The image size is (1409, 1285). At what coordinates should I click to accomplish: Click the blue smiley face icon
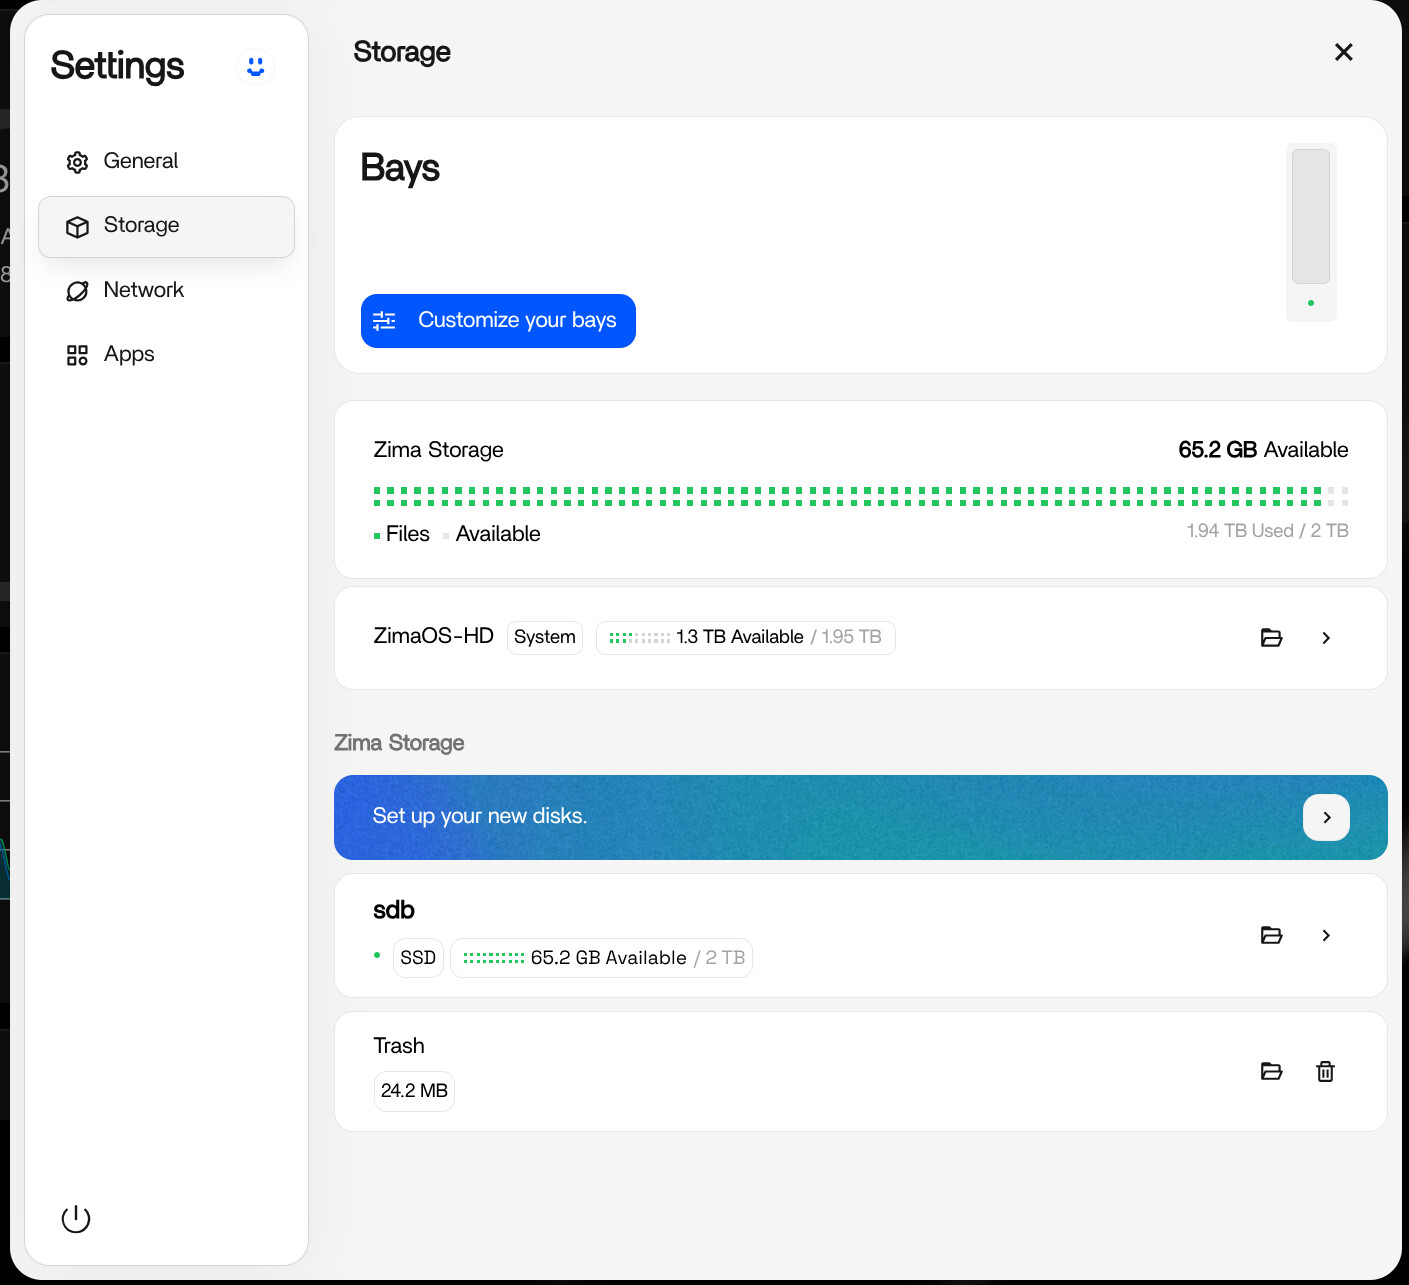[256, 66]
